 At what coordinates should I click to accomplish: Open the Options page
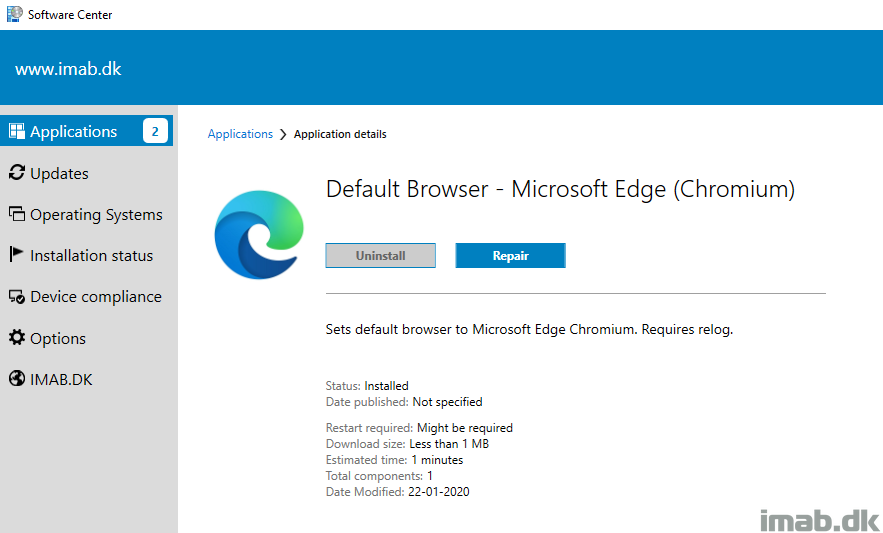[58, 338]
